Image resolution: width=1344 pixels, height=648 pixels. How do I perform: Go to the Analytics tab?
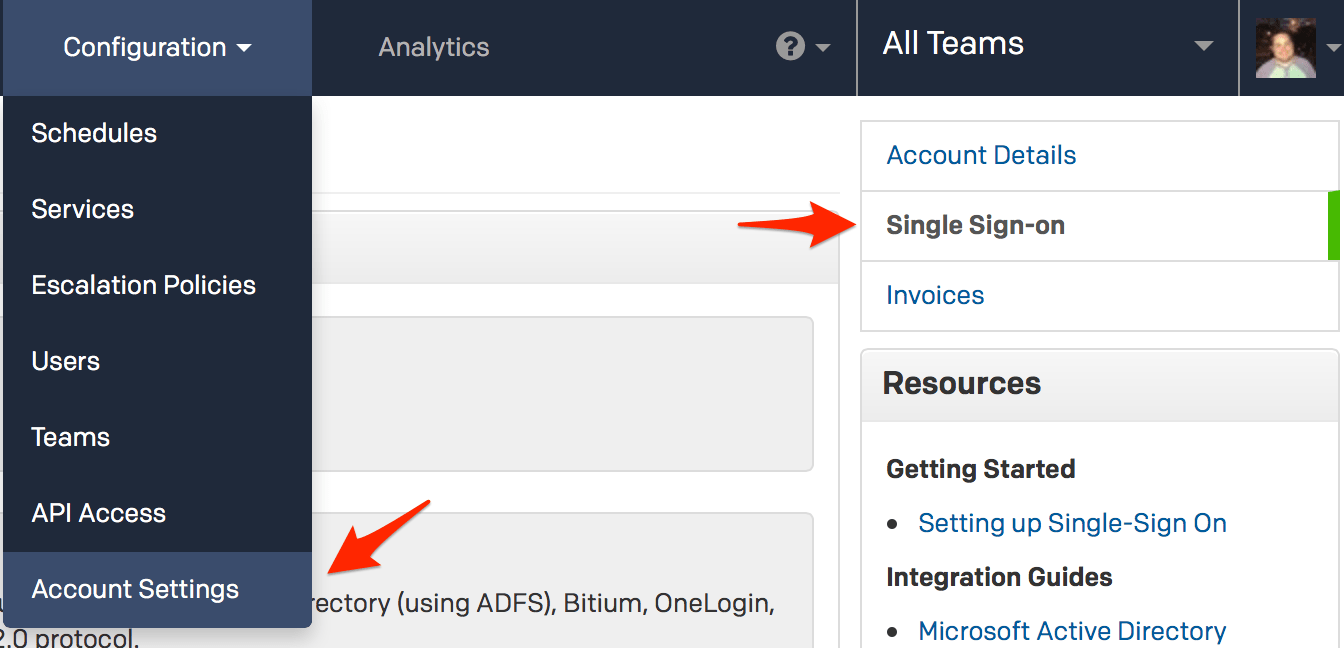pyautogui.click(x=433, y=48)
